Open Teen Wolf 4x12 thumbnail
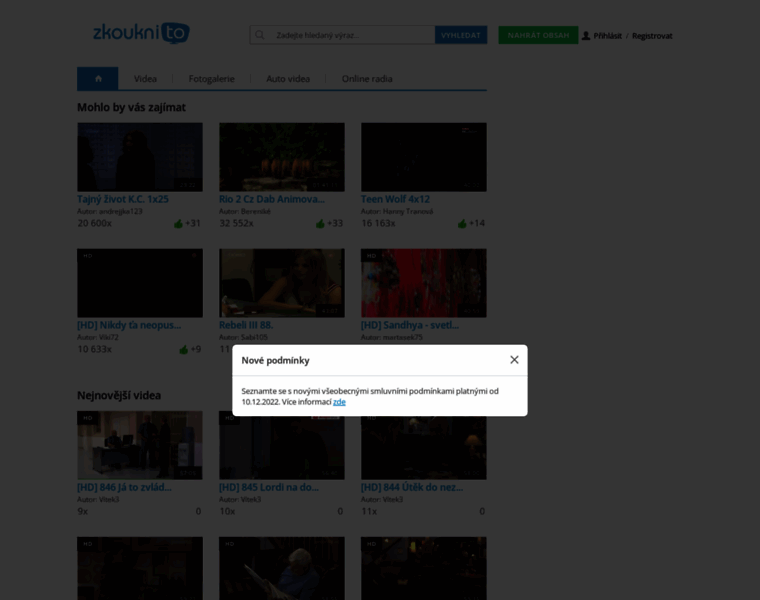 [x=424, y=157]
